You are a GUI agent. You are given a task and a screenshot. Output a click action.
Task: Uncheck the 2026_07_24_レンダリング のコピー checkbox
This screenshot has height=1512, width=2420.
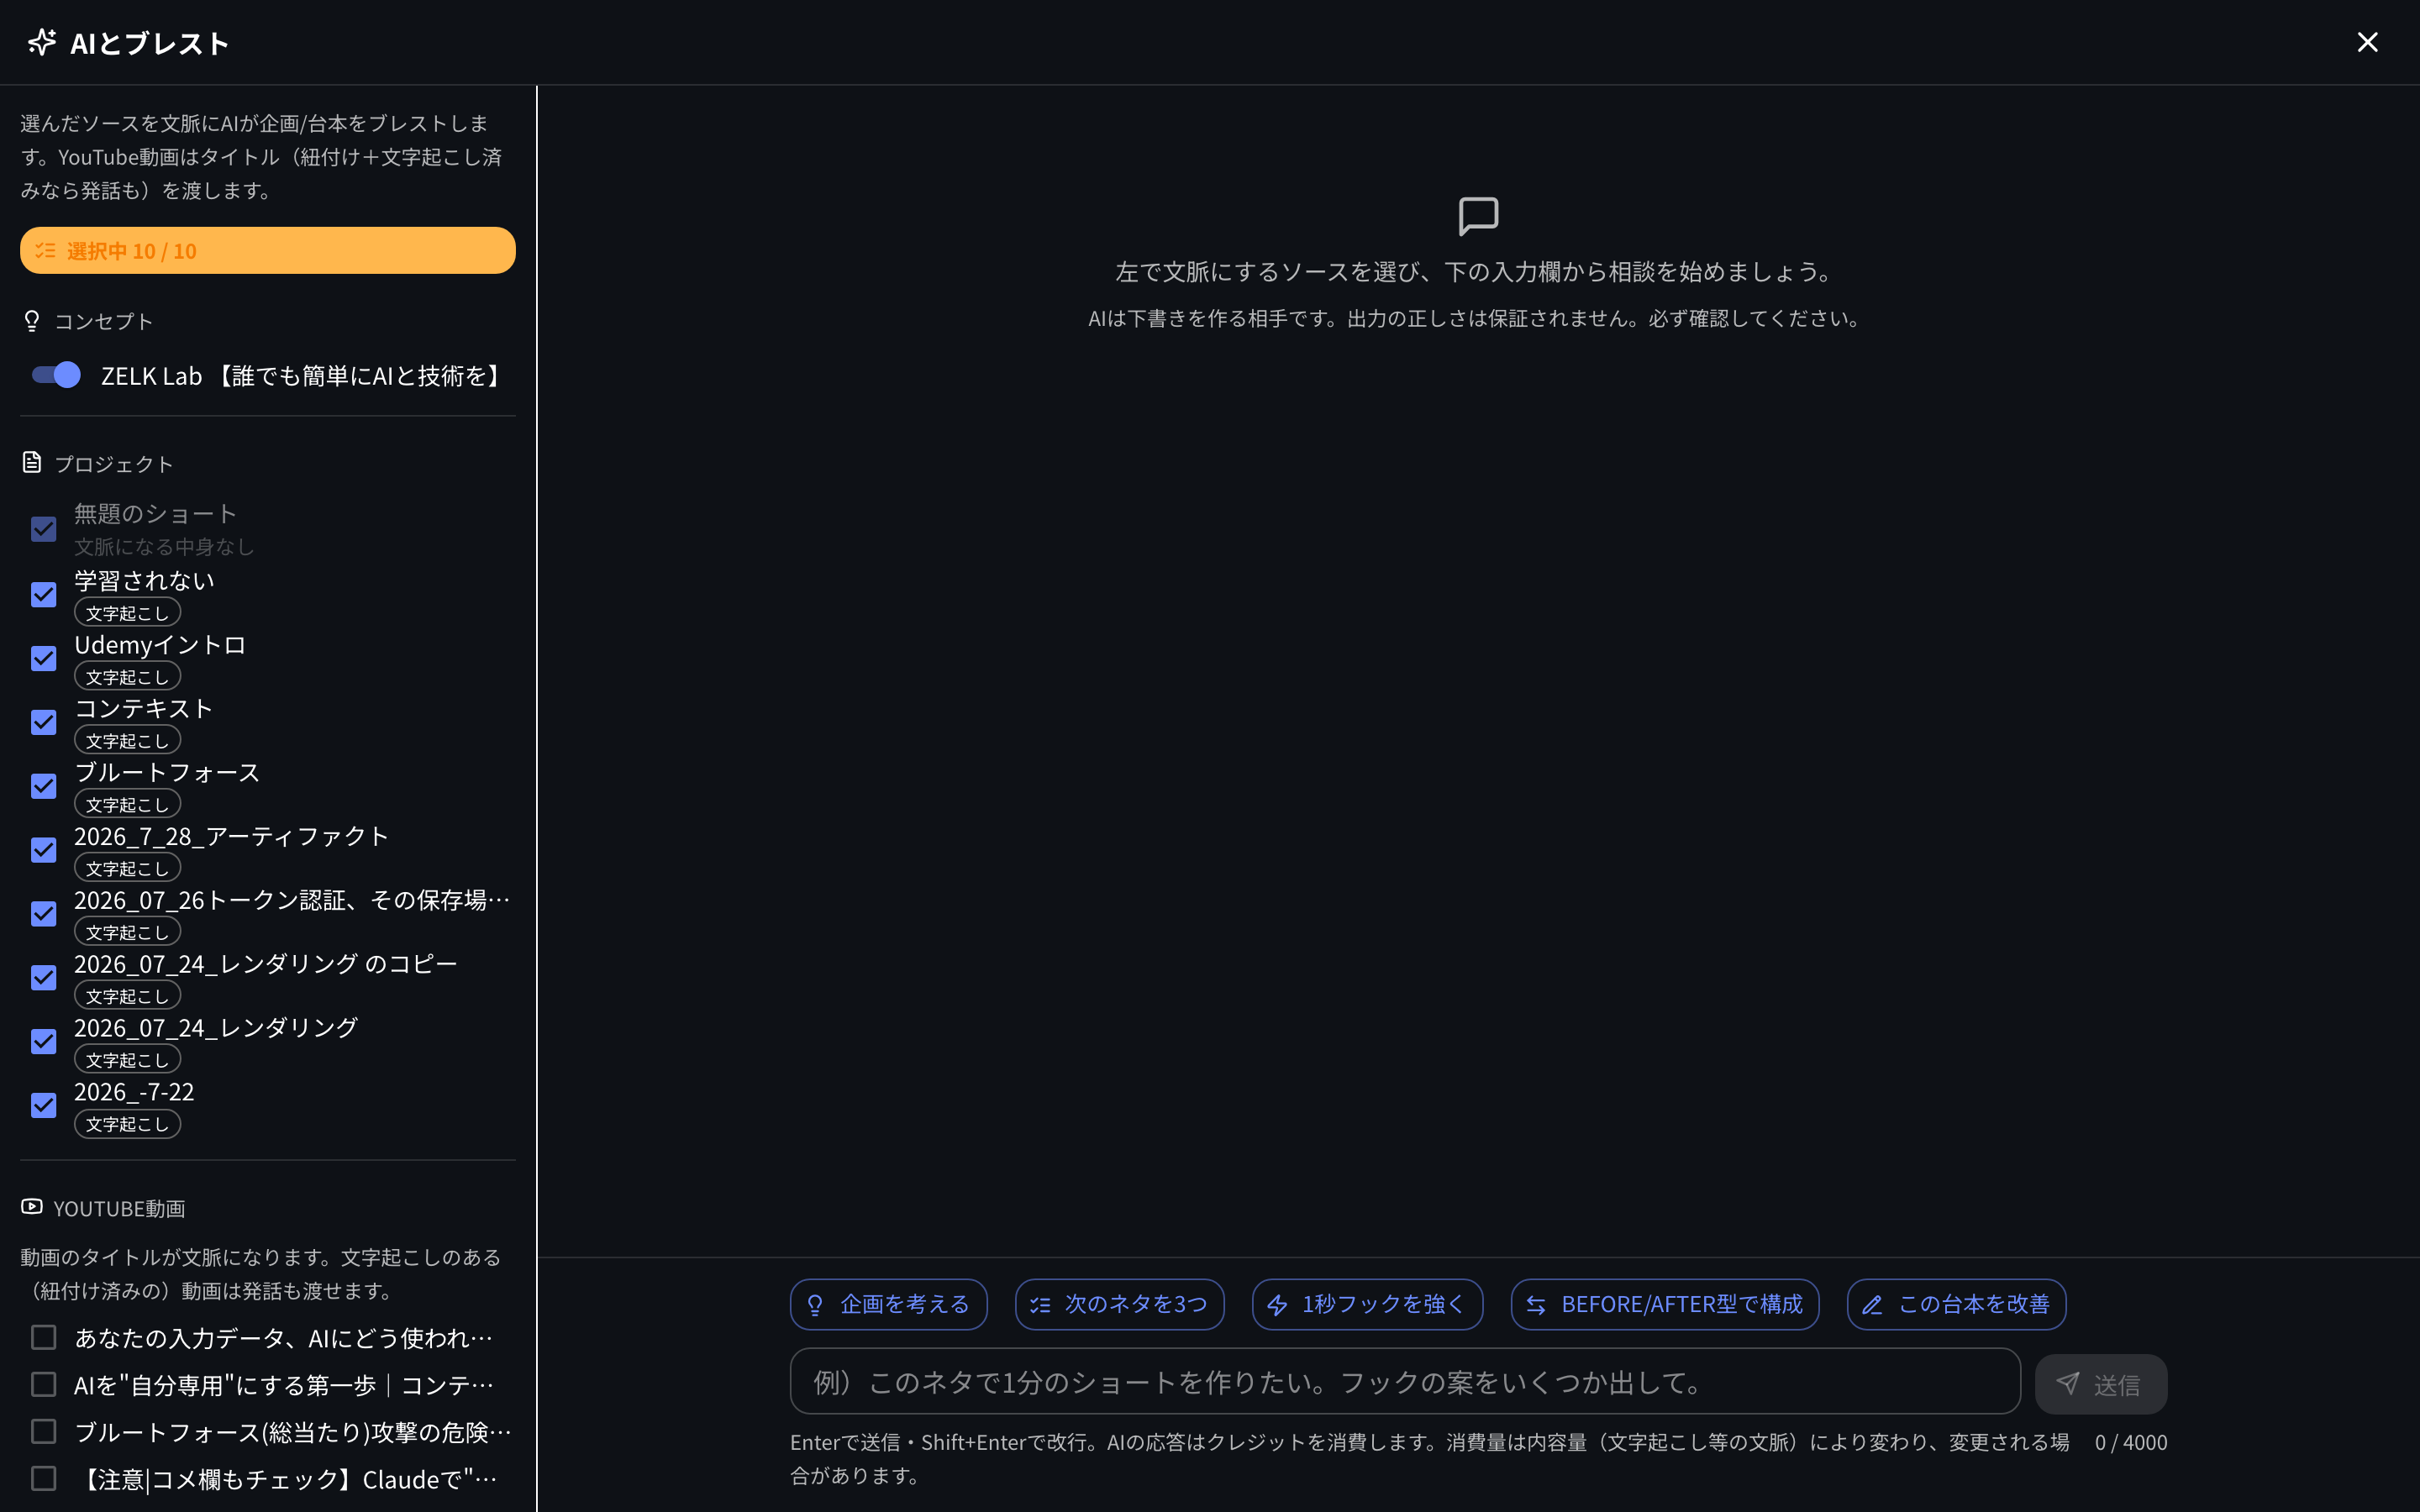click(x=44, y=978)
